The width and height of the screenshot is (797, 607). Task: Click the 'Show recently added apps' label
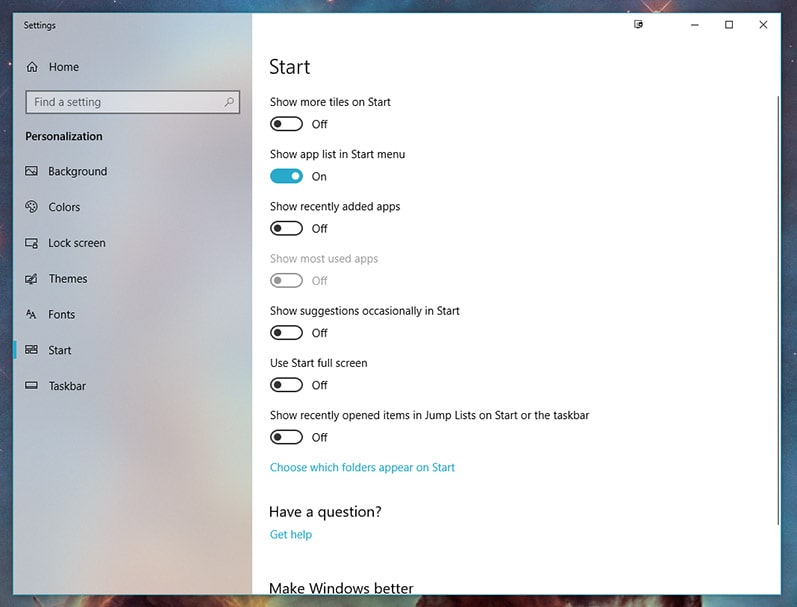click(335, 206)
